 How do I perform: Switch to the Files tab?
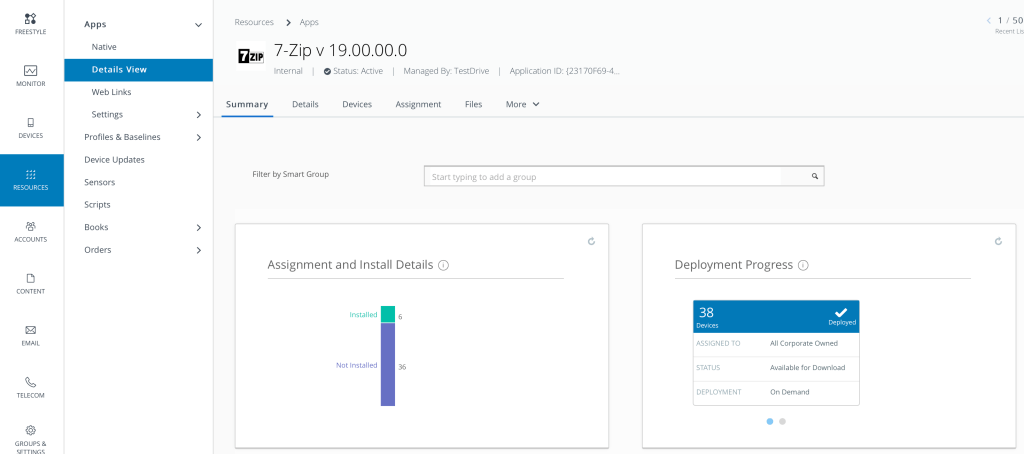(473, 104)
